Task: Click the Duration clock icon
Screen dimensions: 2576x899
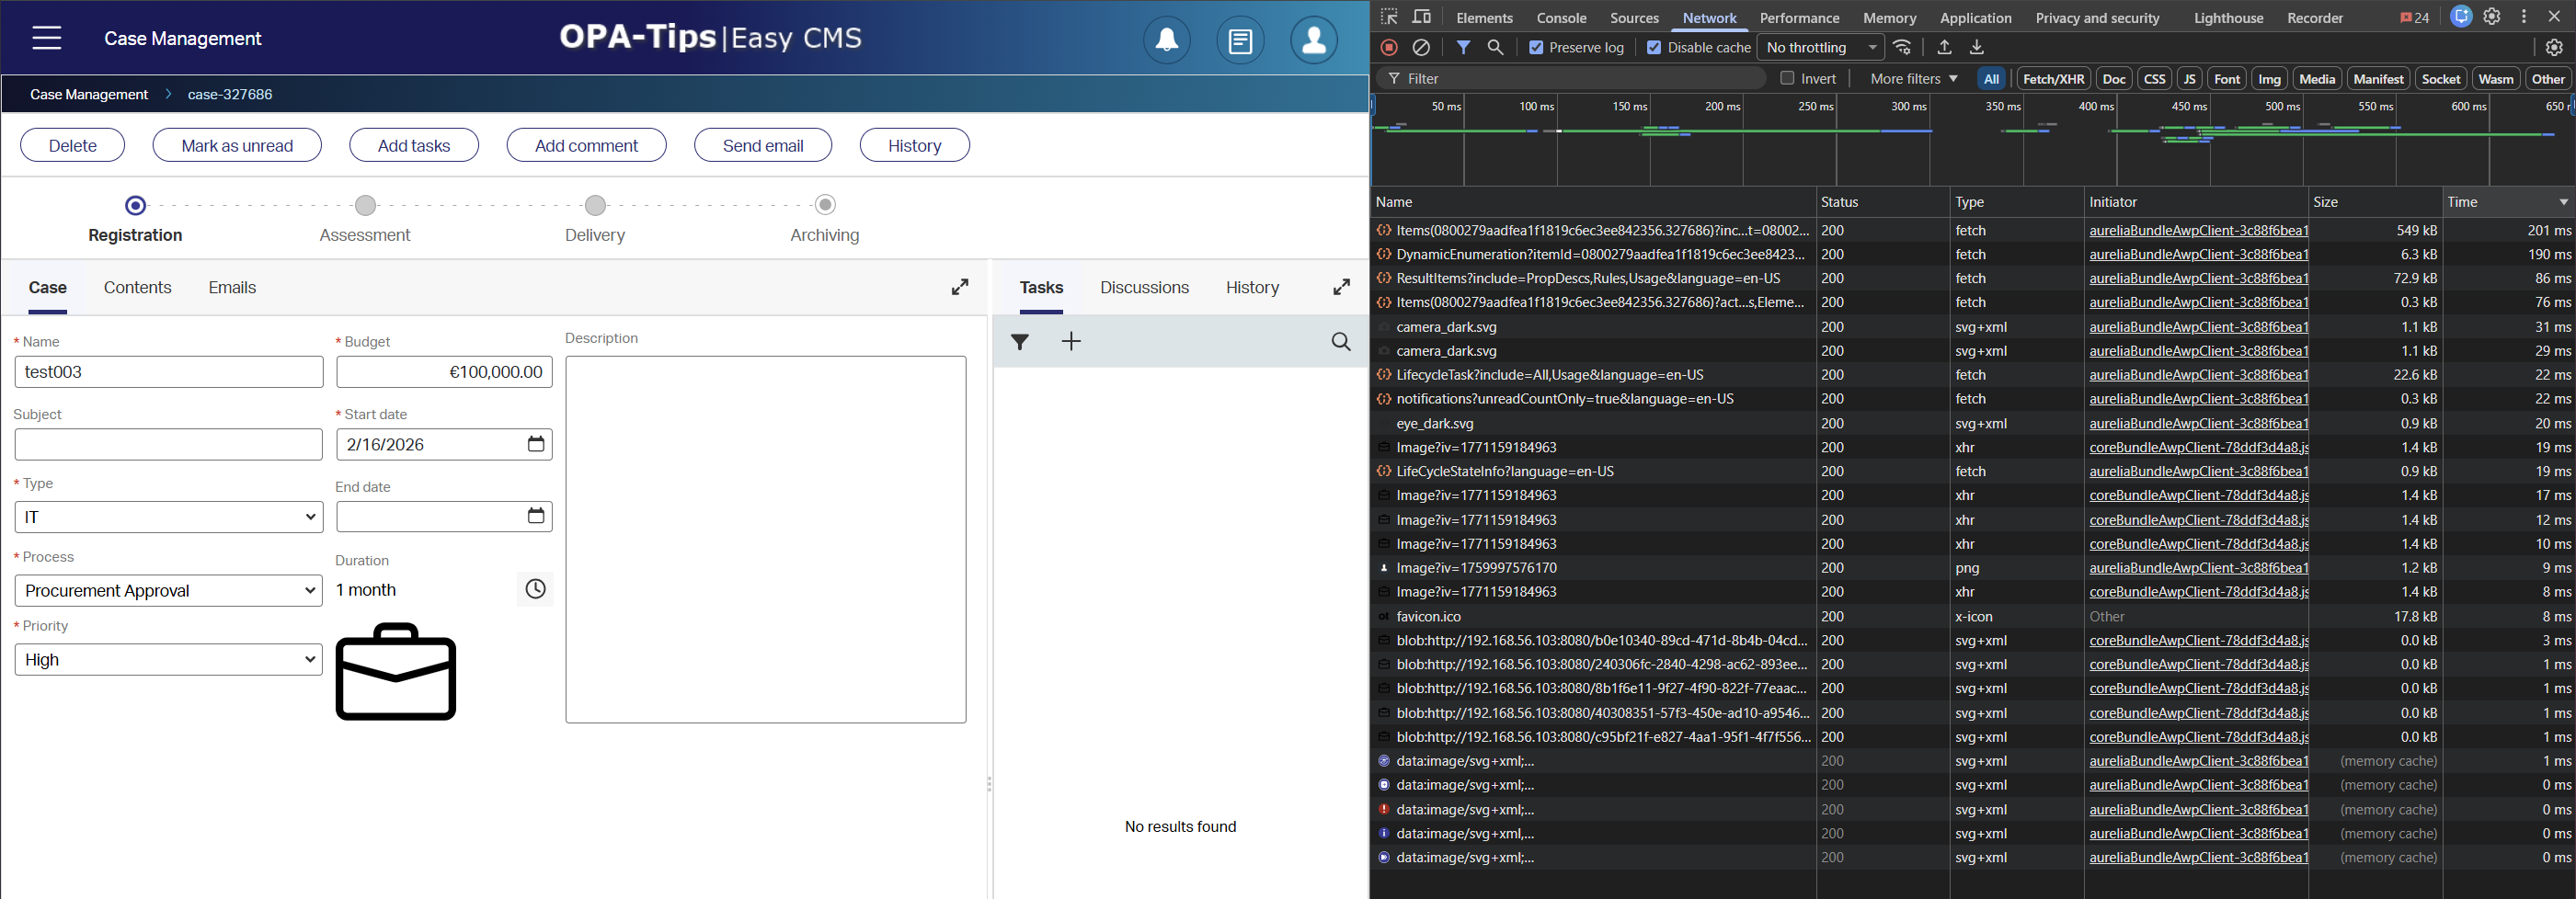Action: (x=535, y=589)
